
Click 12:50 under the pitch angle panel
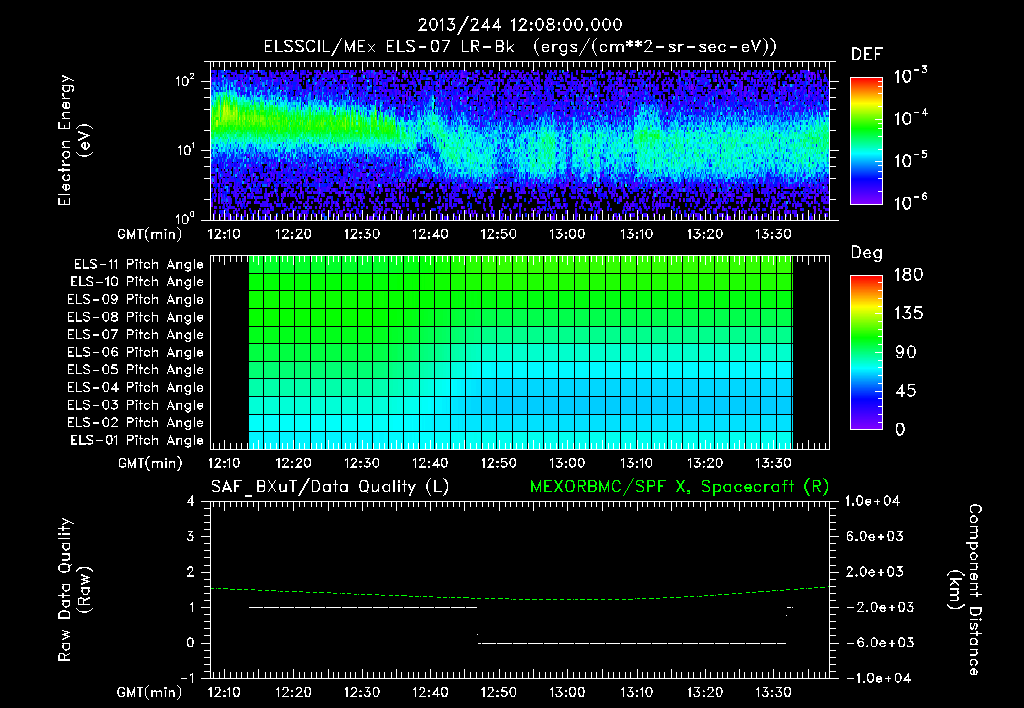tap(498, 463)
